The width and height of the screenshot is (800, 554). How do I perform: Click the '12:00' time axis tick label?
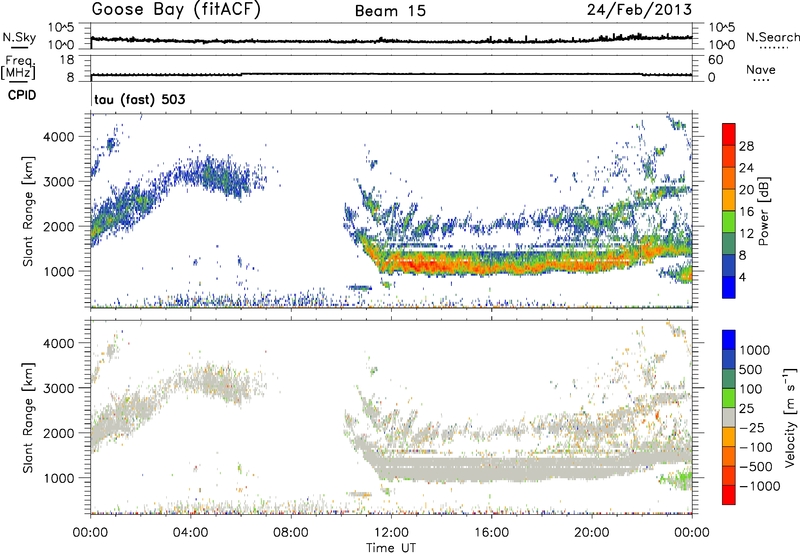[x=391, y=533]
